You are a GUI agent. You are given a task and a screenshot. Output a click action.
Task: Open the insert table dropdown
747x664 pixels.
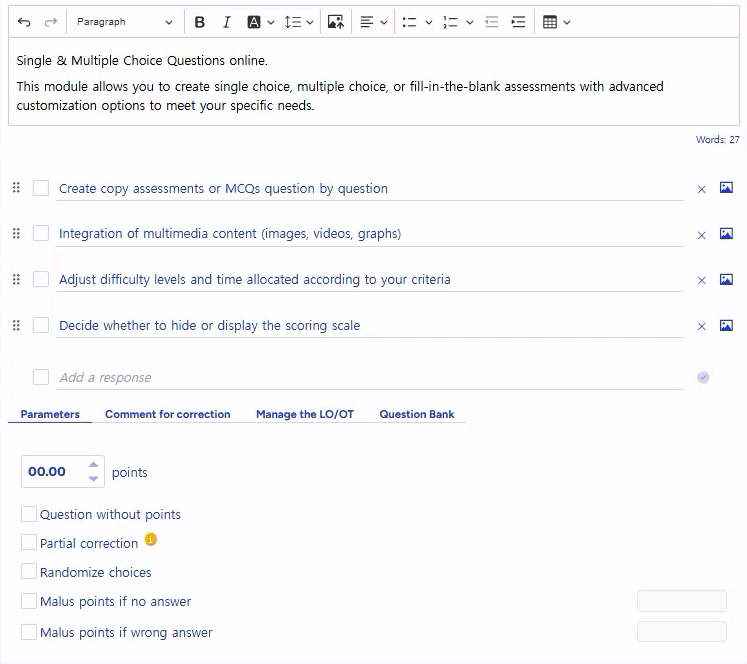click(x=556, y=22)
